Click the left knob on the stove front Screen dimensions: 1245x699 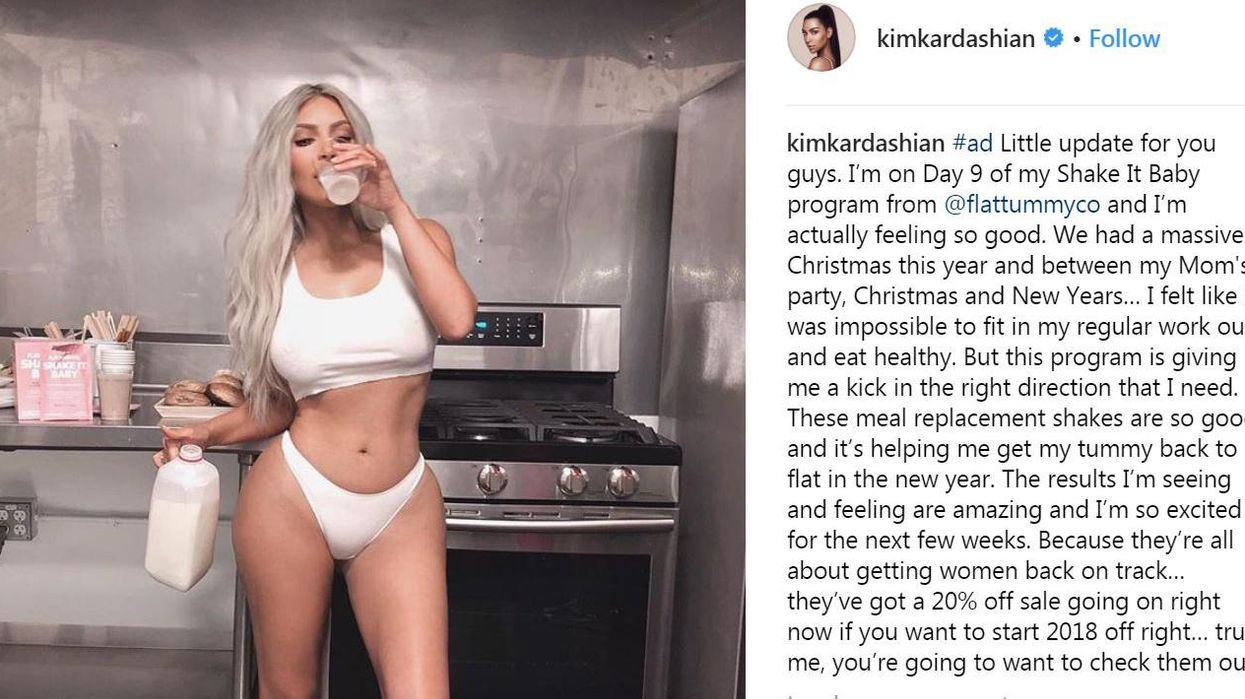[x=491, y=479]
